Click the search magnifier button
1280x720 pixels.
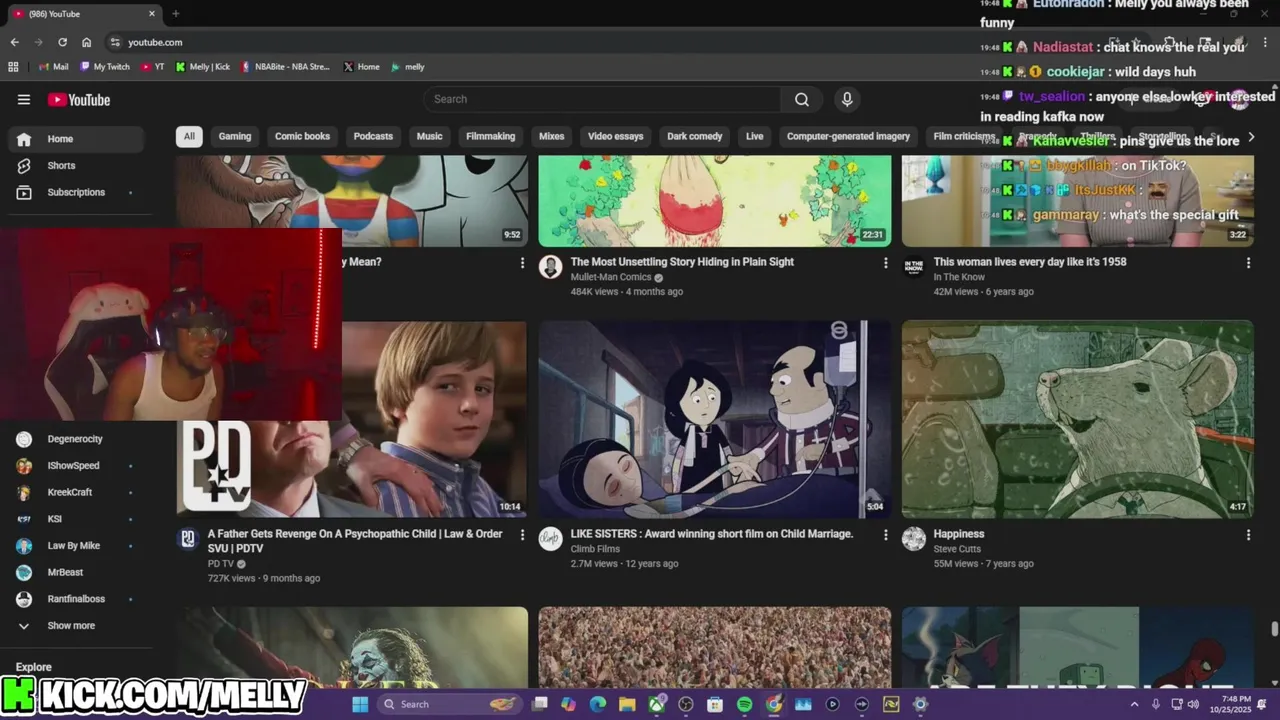click(802, 99)
